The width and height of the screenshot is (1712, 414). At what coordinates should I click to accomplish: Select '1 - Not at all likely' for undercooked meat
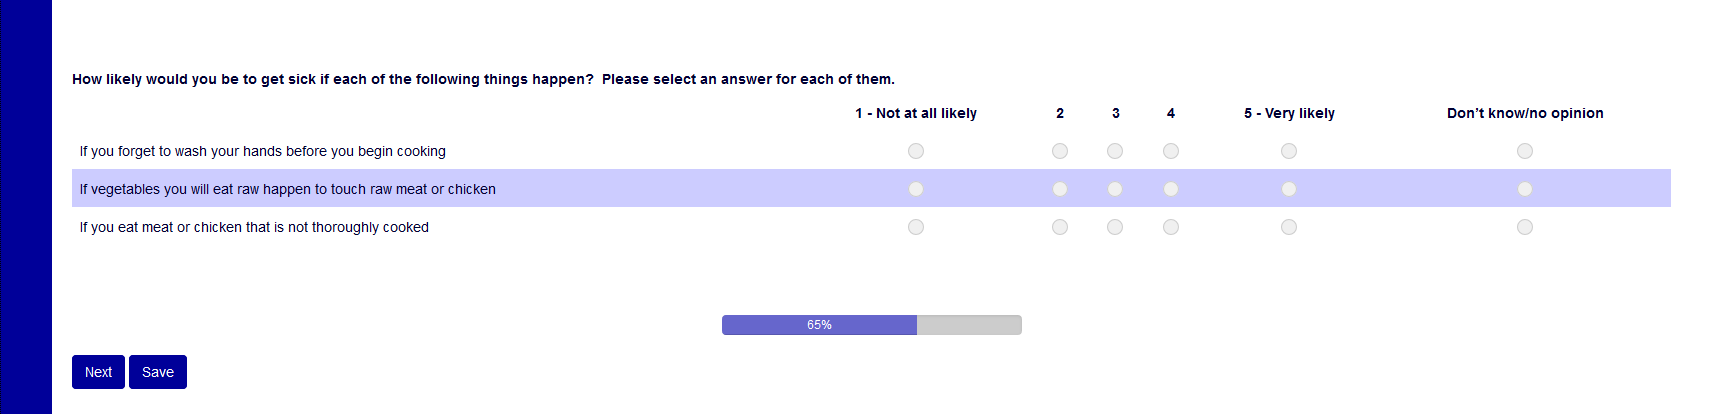(916, 227)
